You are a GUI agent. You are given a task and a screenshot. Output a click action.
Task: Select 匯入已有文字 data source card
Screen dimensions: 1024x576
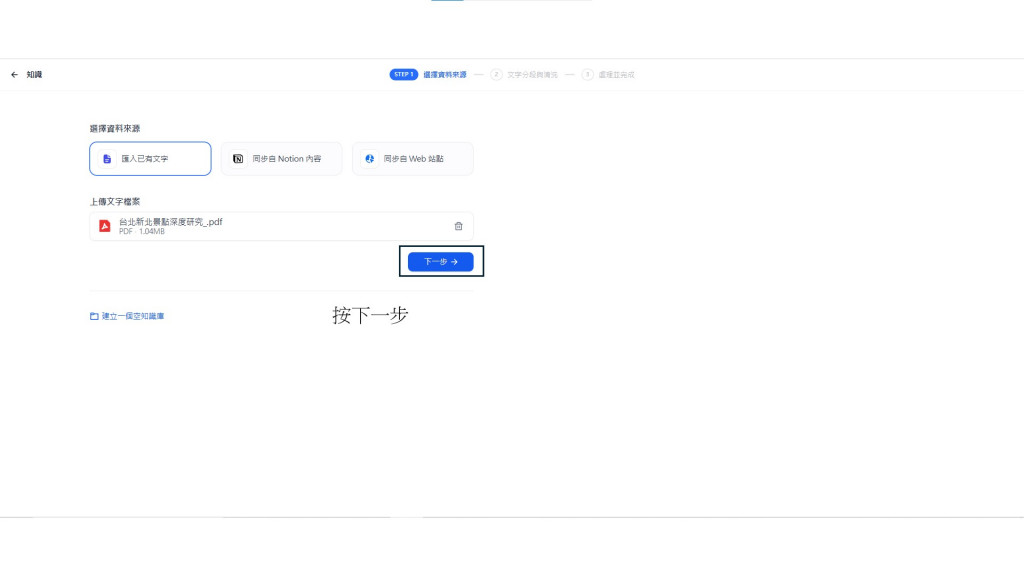coord(150,159)
